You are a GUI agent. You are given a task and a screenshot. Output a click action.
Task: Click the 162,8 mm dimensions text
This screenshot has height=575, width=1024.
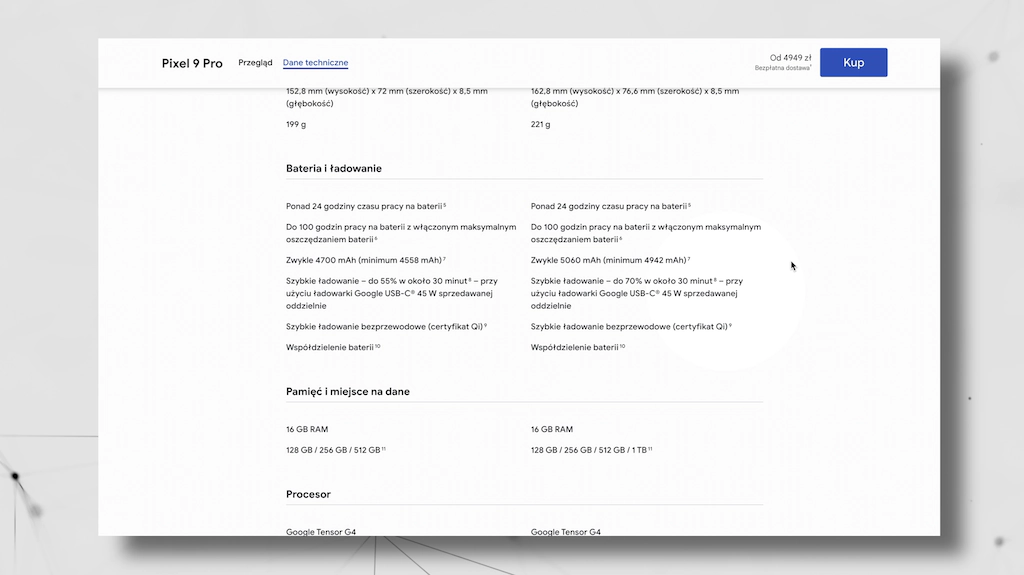[635, 97]
